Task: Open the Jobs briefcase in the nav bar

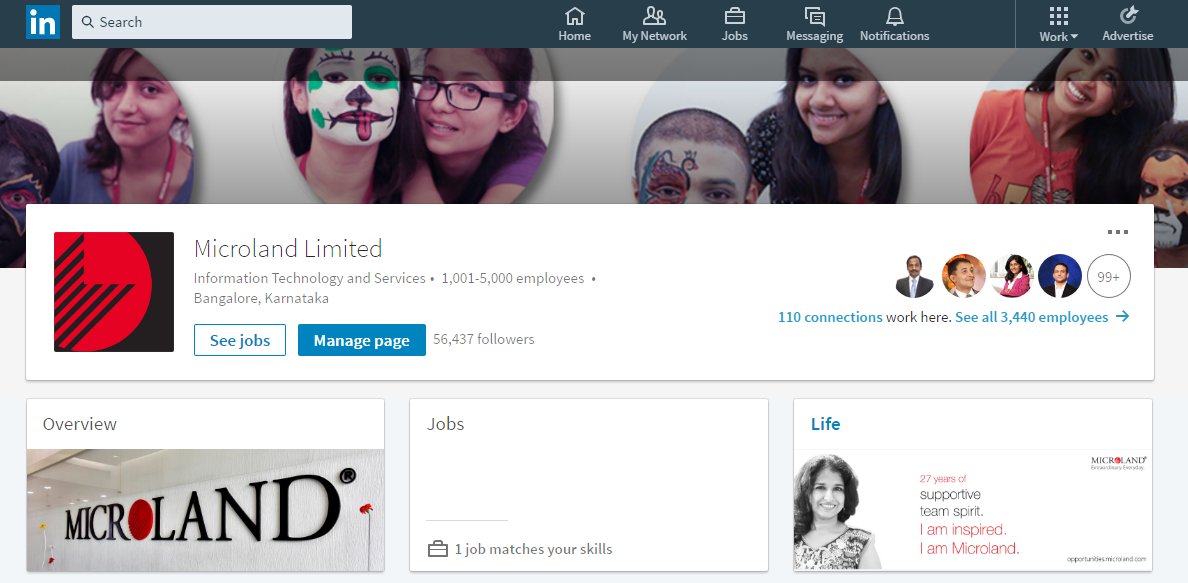Action: click(734, 24)
